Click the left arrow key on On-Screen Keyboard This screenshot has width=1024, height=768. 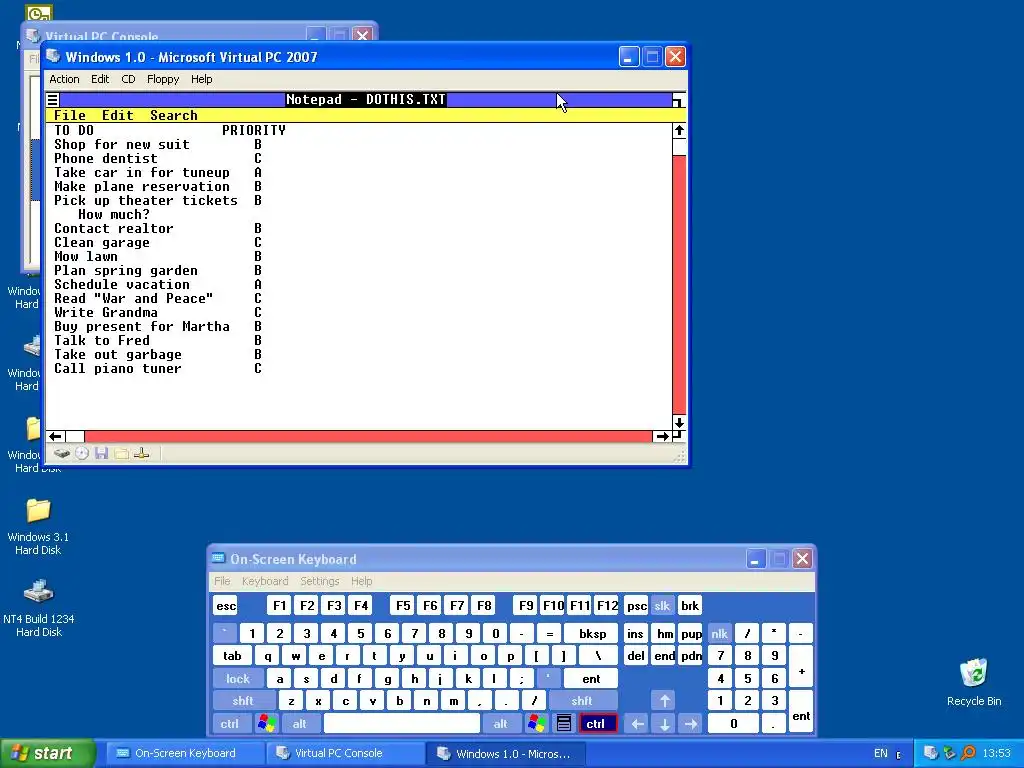tap(637, 724)
